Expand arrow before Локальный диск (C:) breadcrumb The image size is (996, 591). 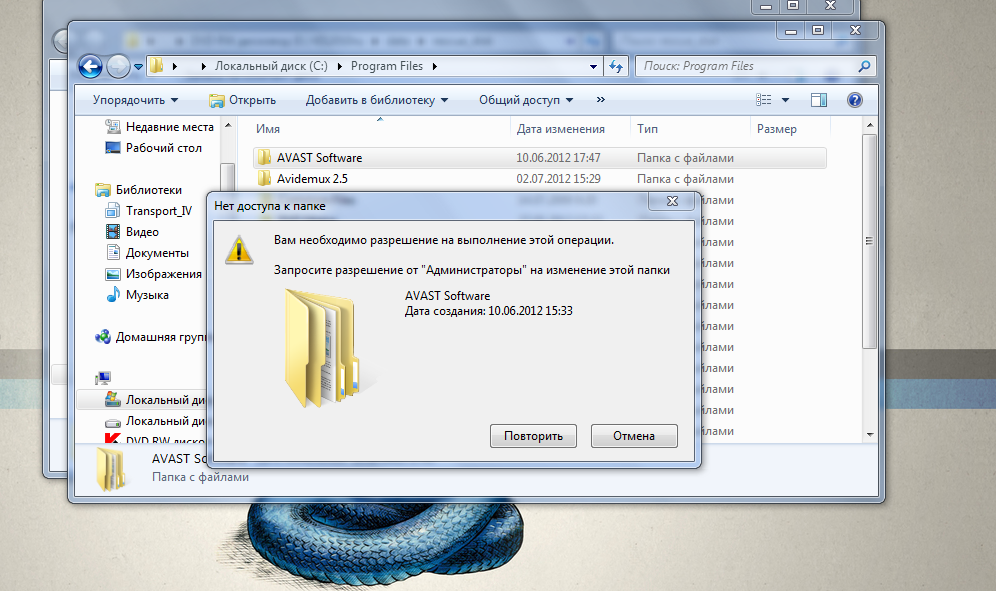pos(203,66)
